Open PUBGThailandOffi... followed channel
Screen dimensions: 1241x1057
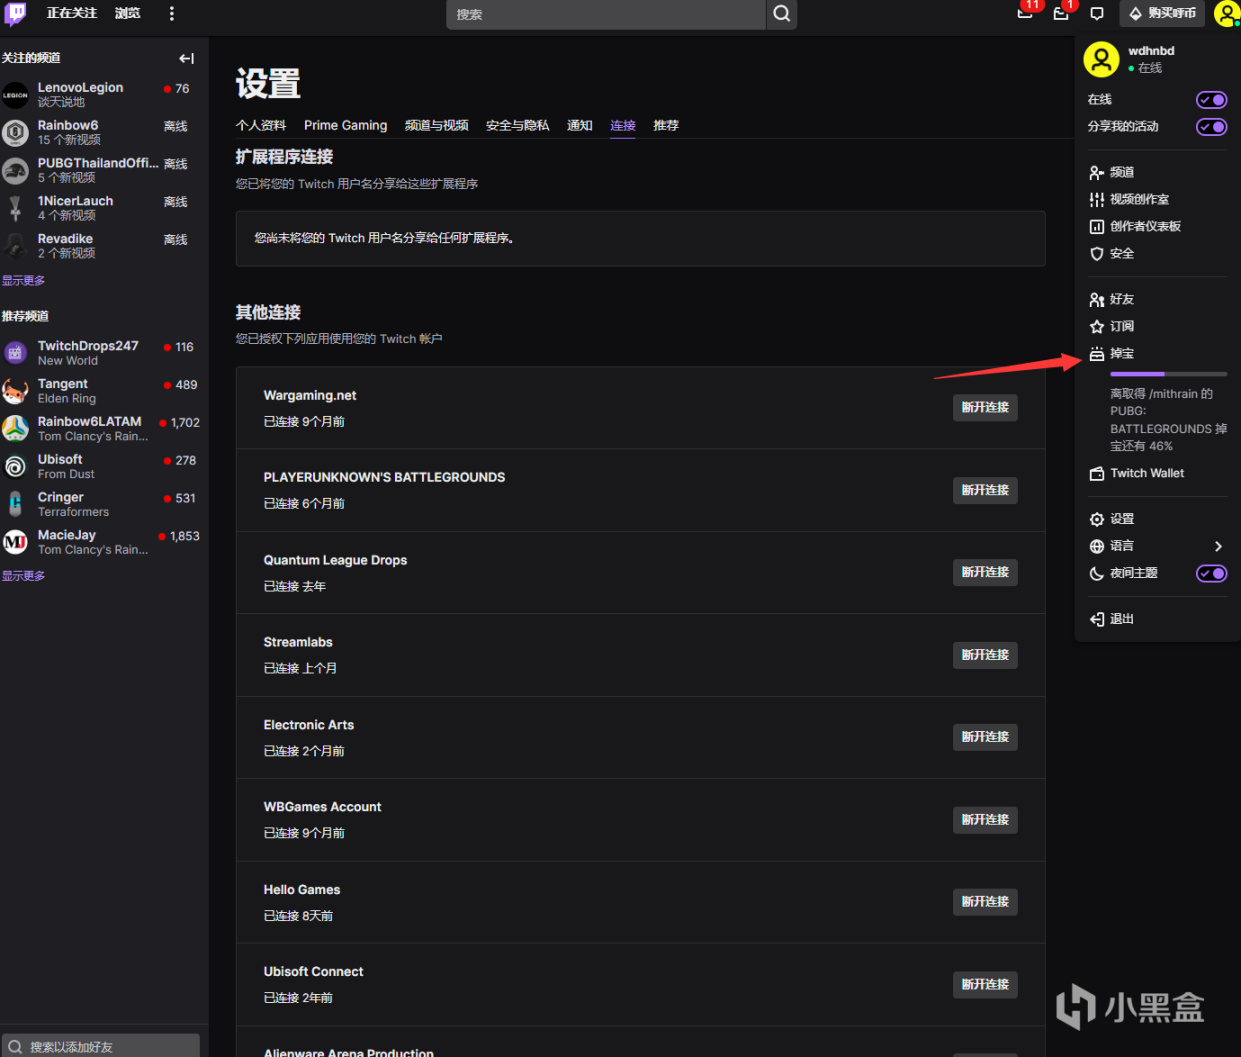(x=104, y=170)
